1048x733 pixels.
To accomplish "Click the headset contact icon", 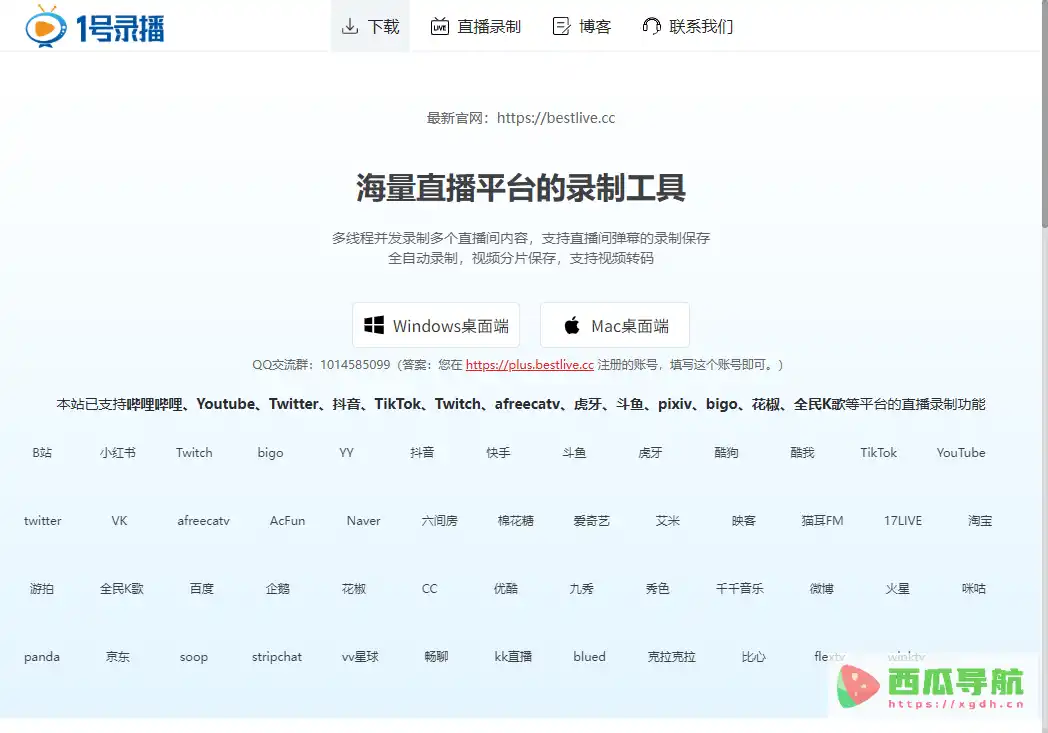I will coord(651,26).
